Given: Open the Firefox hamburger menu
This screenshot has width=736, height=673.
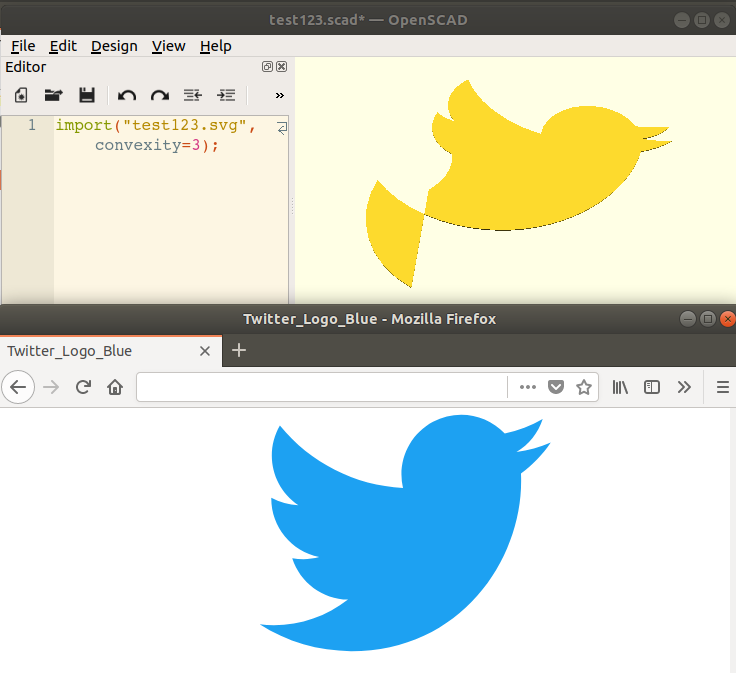Looking at the screenshot, I should coord(723,387).
